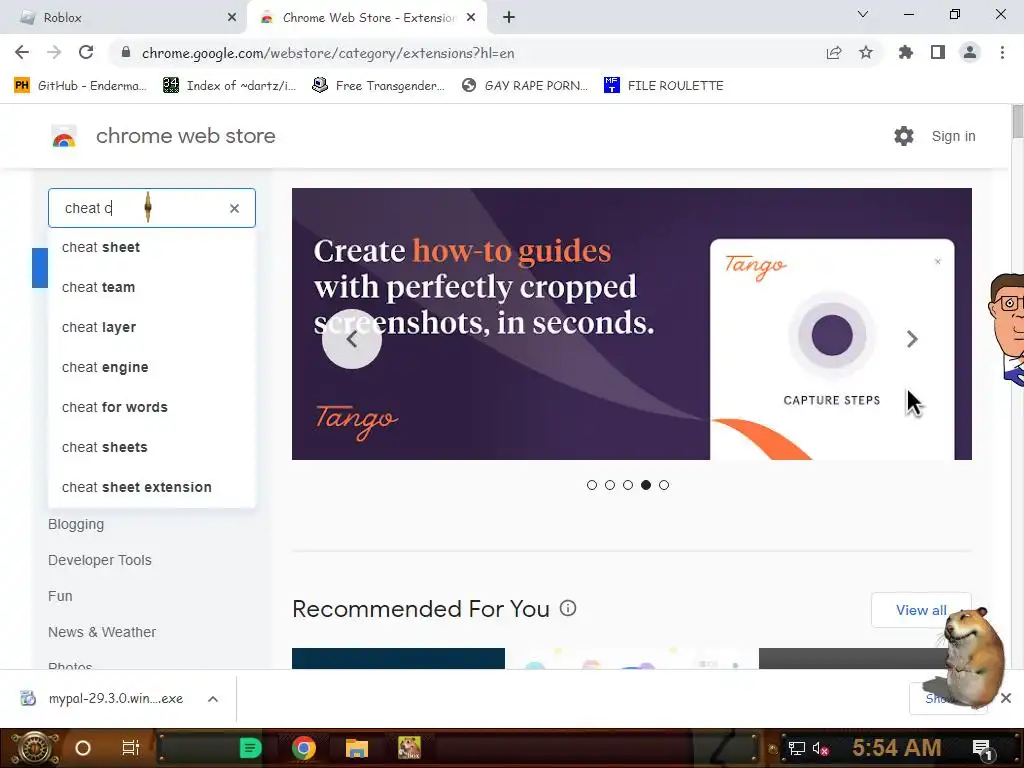The image size is (1024, 768).
Task: Open the Start menu button
Action: coord(34,748)
